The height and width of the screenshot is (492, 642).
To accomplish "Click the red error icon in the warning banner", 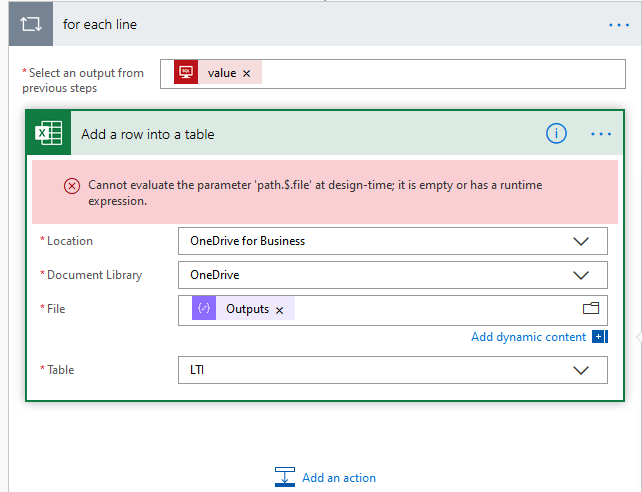I will click(x=71, y=185).
